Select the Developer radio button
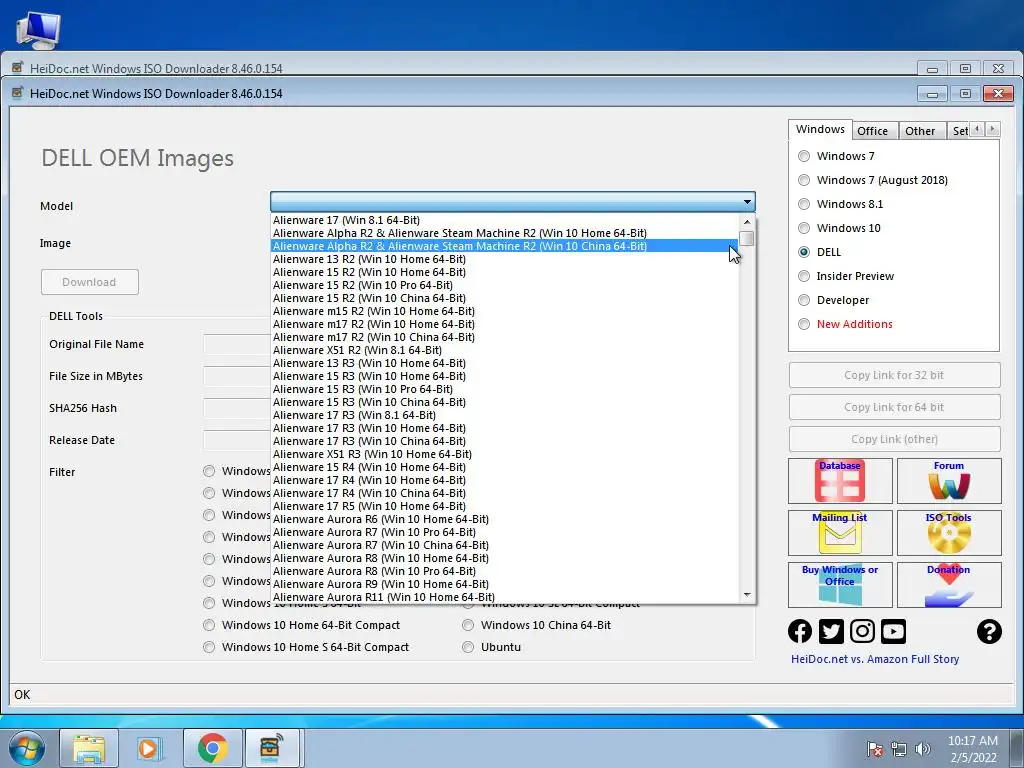This screenshot has width=1024, height=768. pyautogui.click(x=804, y=300)
